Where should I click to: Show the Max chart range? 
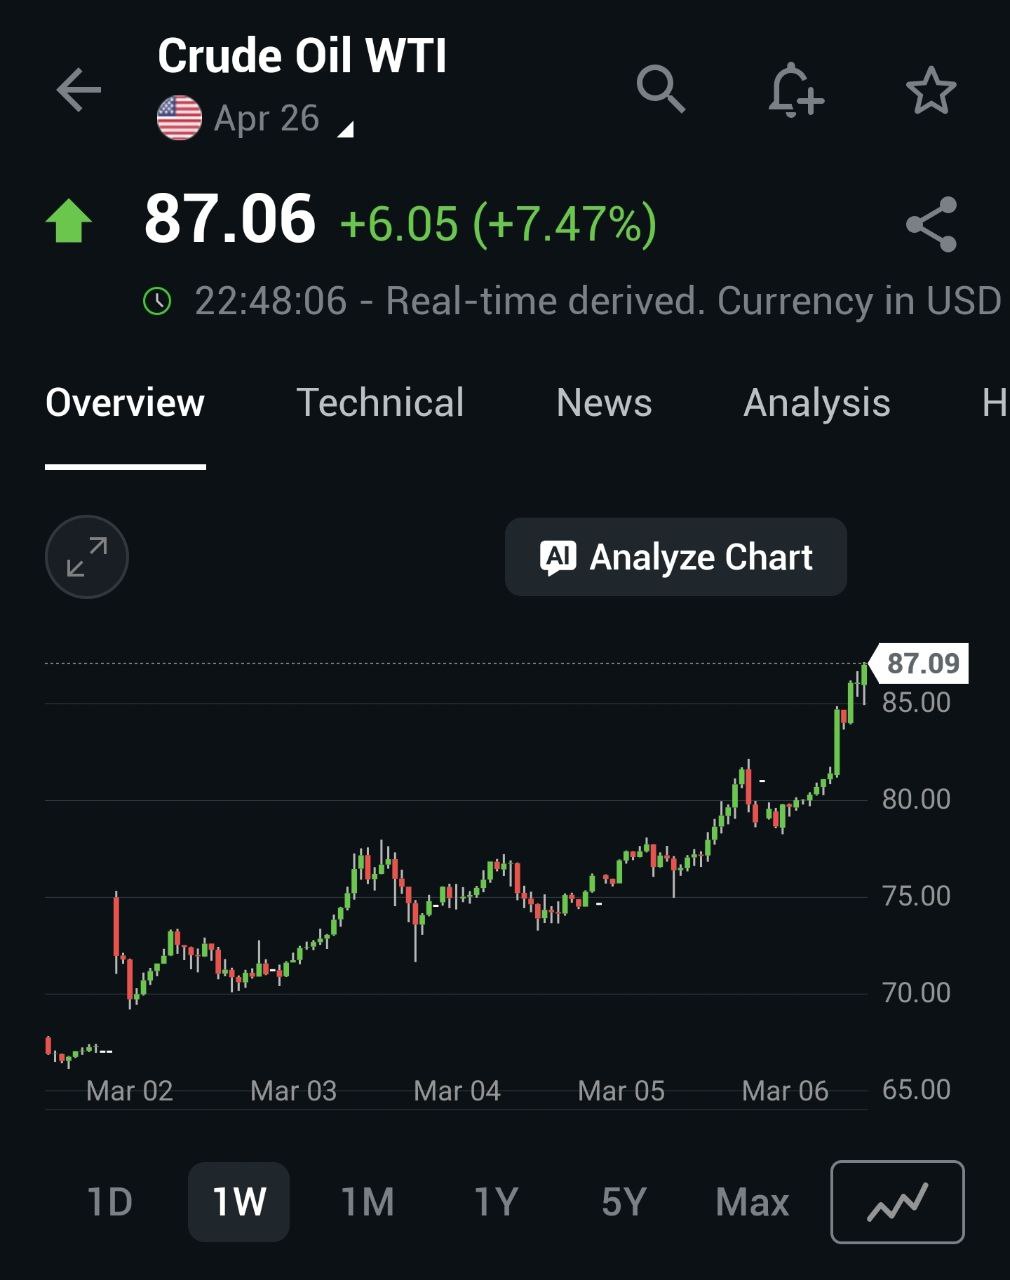click(752, 1202)
